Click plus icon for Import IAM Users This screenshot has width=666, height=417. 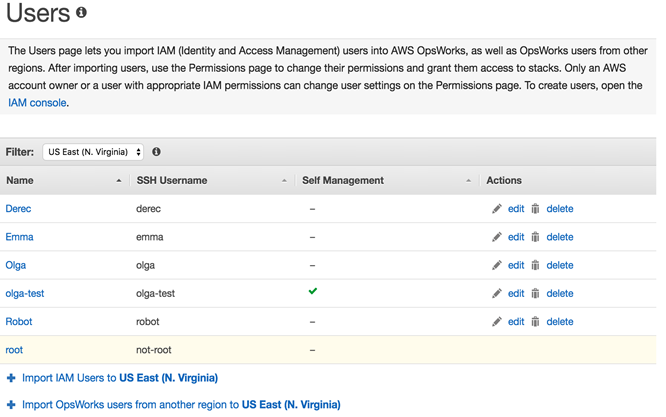click(11, 378)
